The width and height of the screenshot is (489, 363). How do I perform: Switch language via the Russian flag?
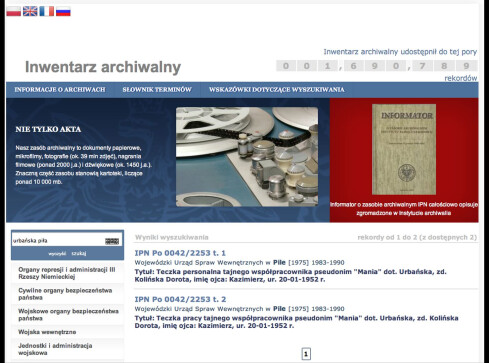click(x=63, y=11)
